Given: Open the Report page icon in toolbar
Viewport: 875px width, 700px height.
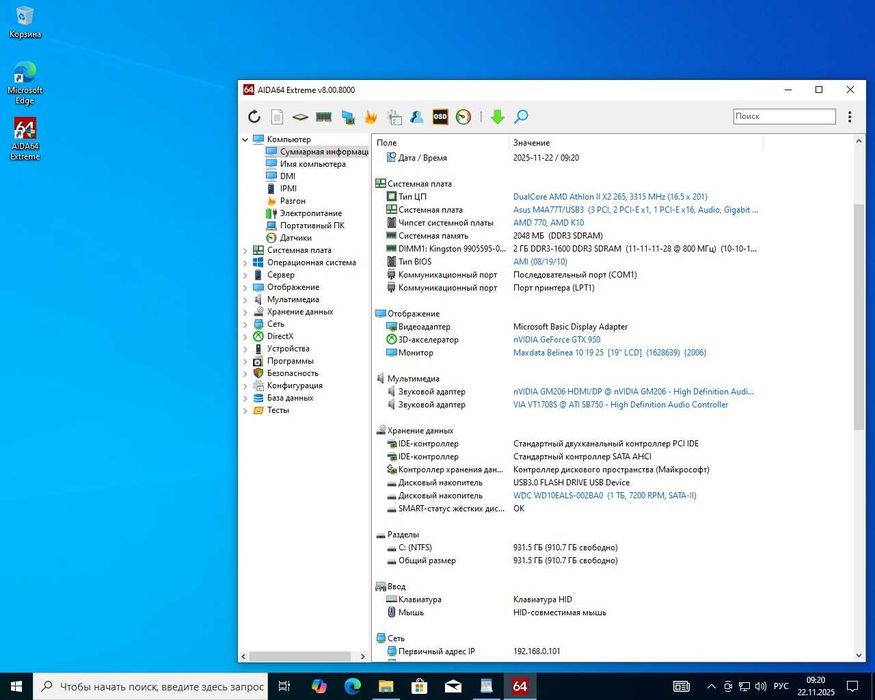Looking at the screenshot, I should point(277,117).
